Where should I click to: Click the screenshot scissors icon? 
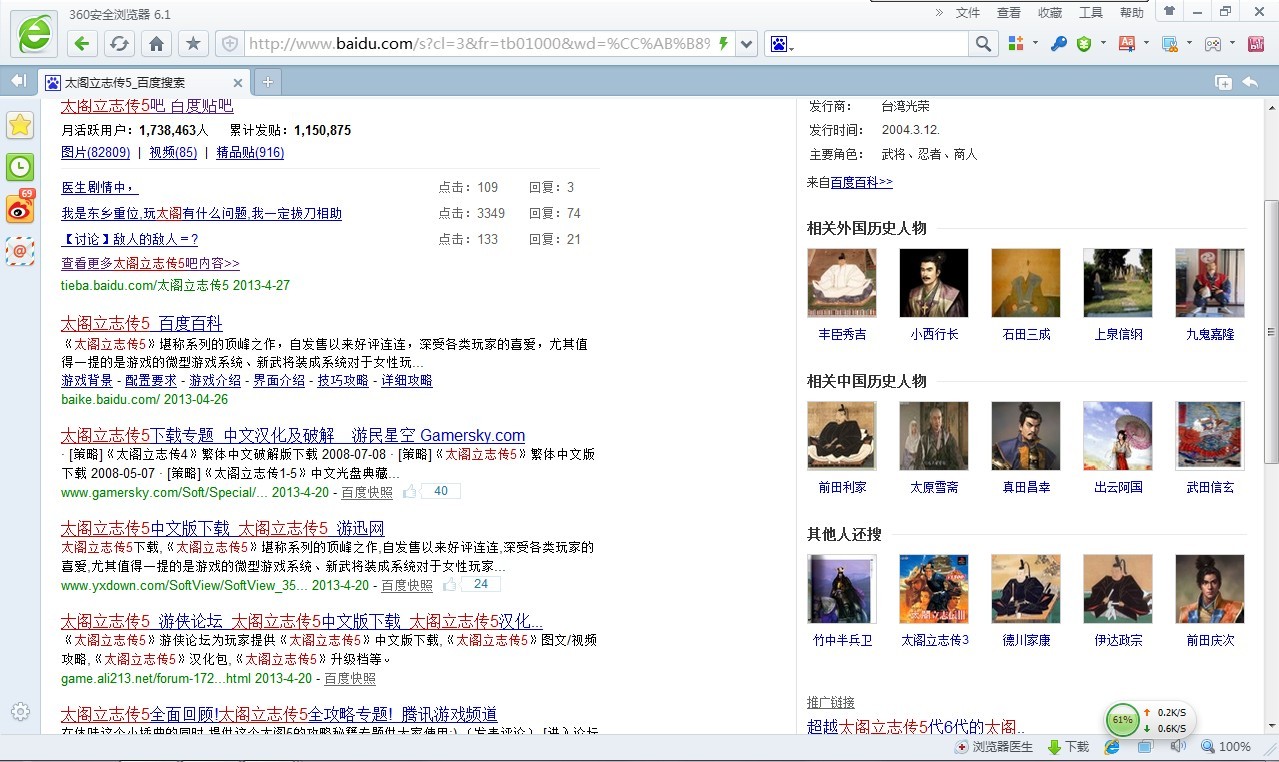tap(1169, 44)
